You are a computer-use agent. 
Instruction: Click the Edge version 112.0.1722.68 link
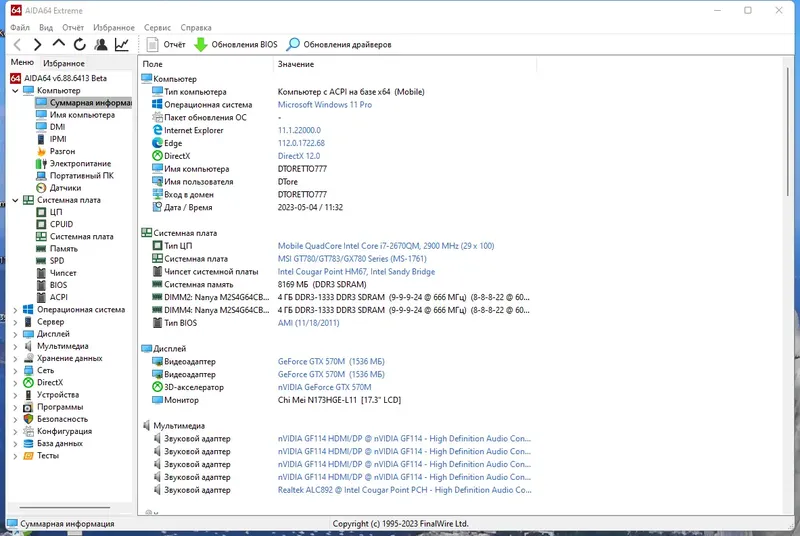[x=301, y=143]
